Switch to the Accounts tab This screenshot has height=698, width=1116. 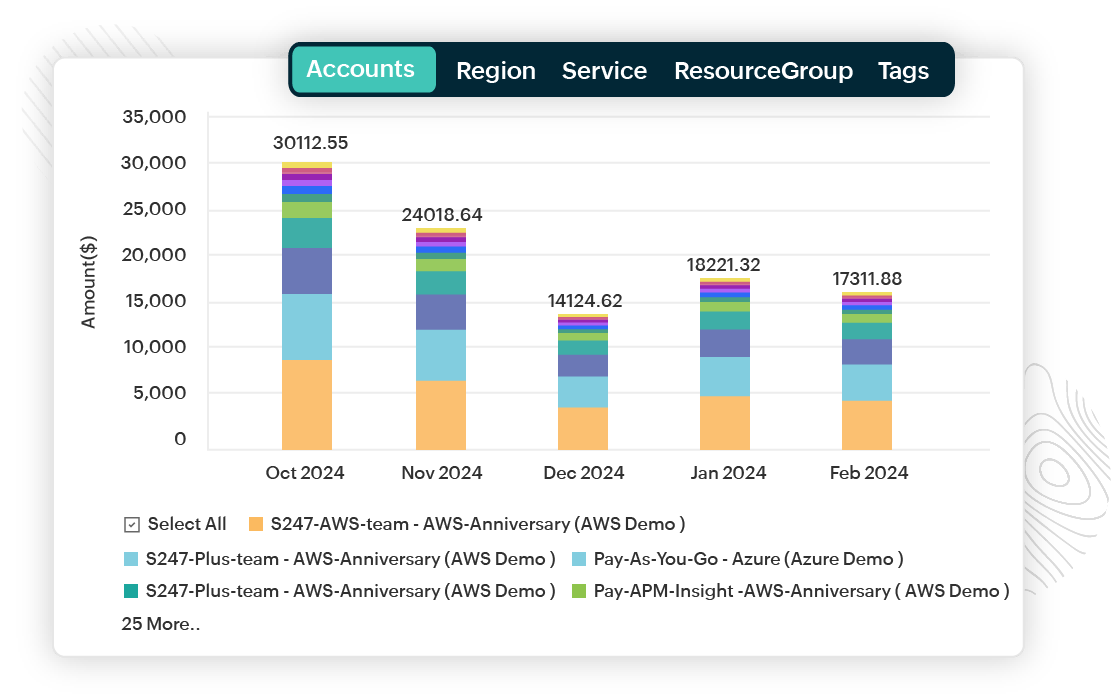pos(362,70)
